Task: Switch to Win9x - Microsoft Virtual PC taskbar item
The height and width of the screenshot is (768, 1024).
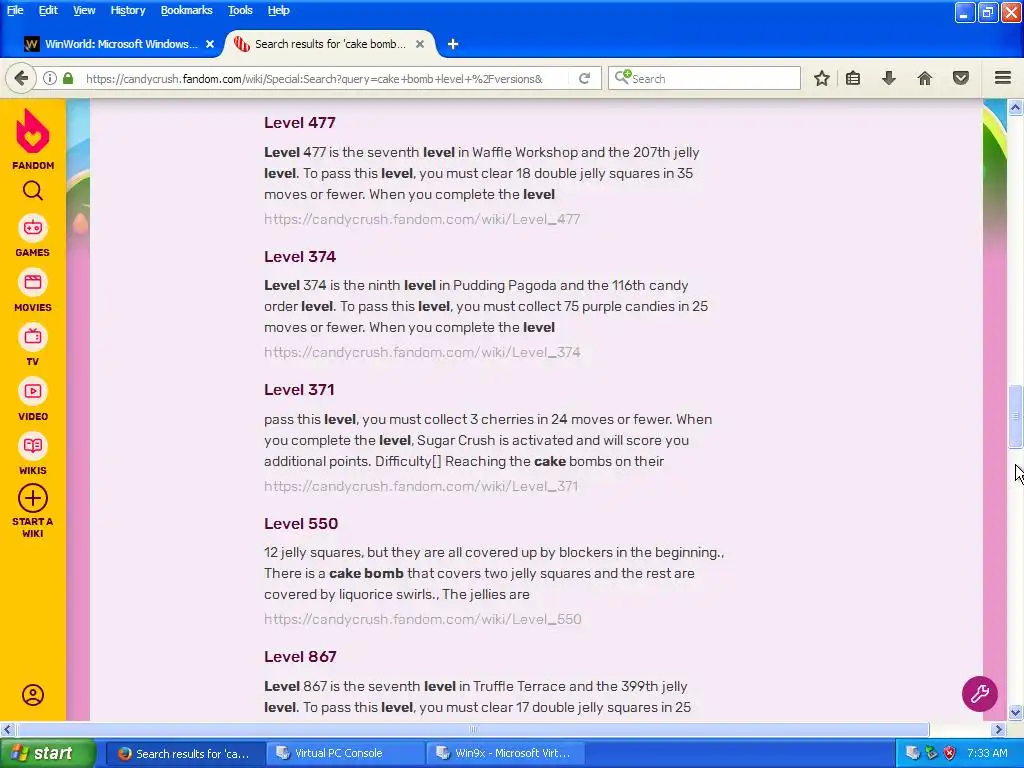Action: pyautogui.click(x=505, y=753)
